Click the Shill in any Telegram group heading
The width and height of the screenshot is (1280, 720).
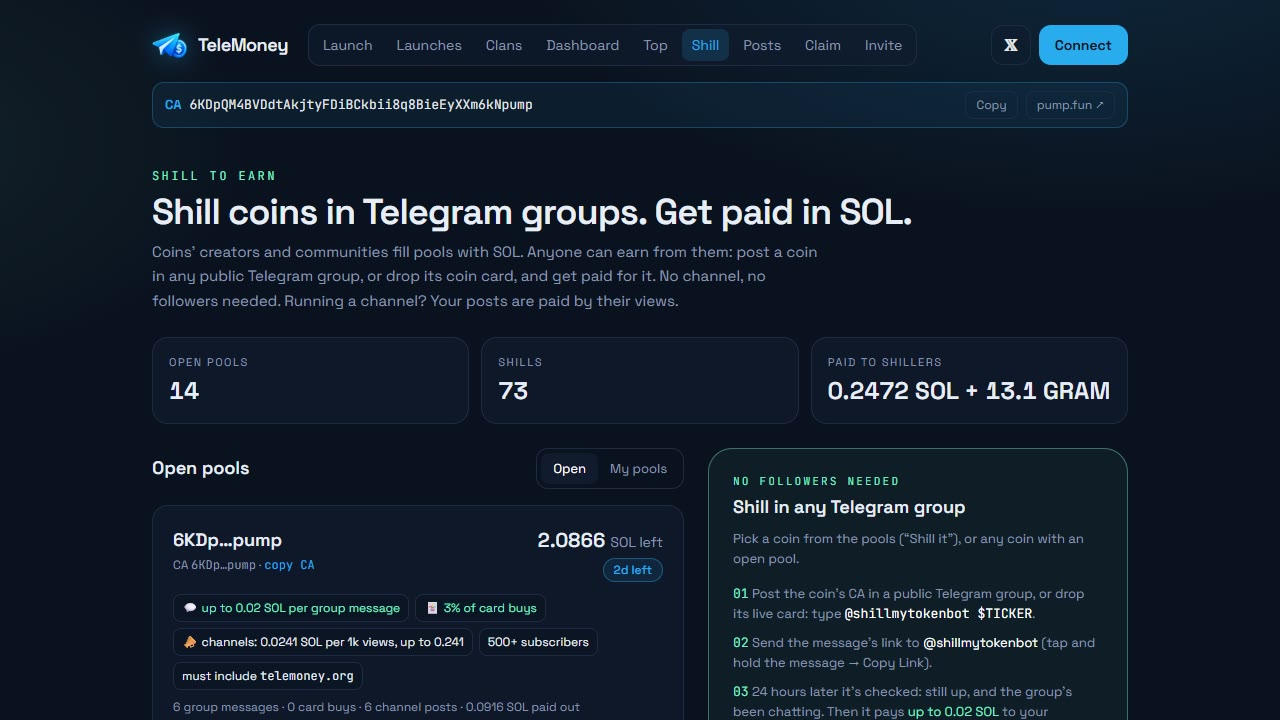coord(849,507)
